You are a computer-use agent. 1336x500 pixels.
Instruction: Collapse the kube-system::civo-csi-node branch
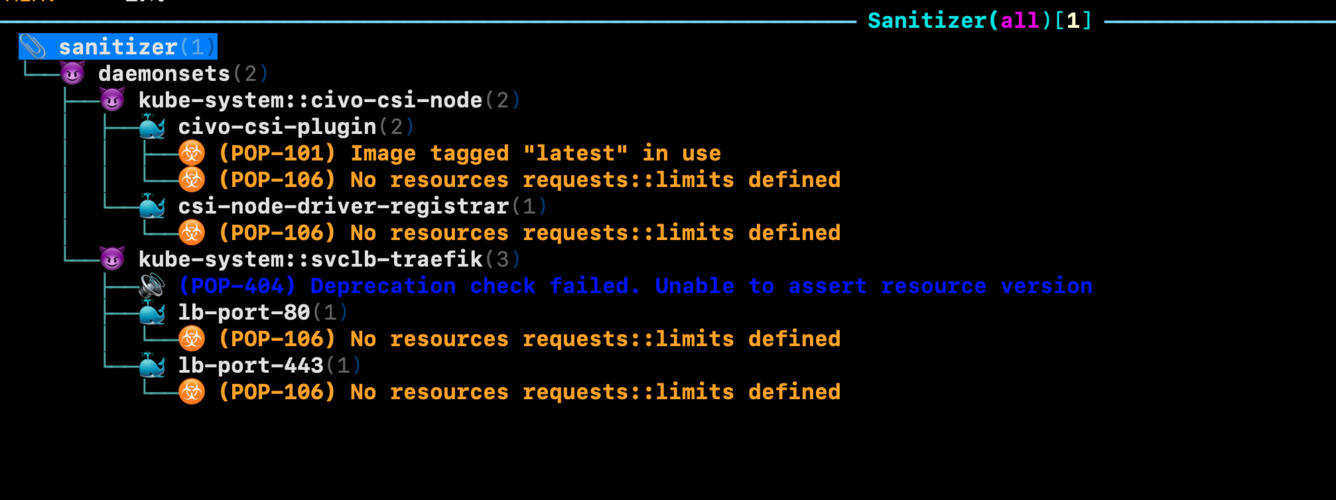pyautogui.click(x=310, y=100)
